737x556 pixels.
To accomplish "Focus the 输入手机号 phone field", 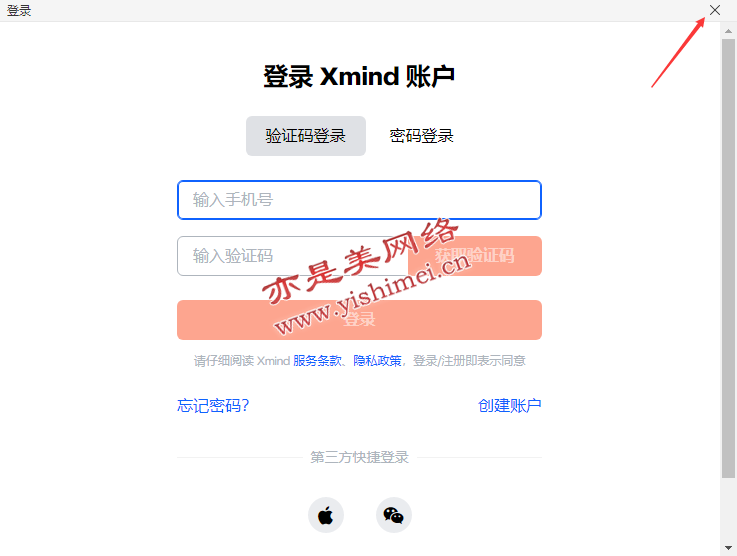I will (360, 200).
